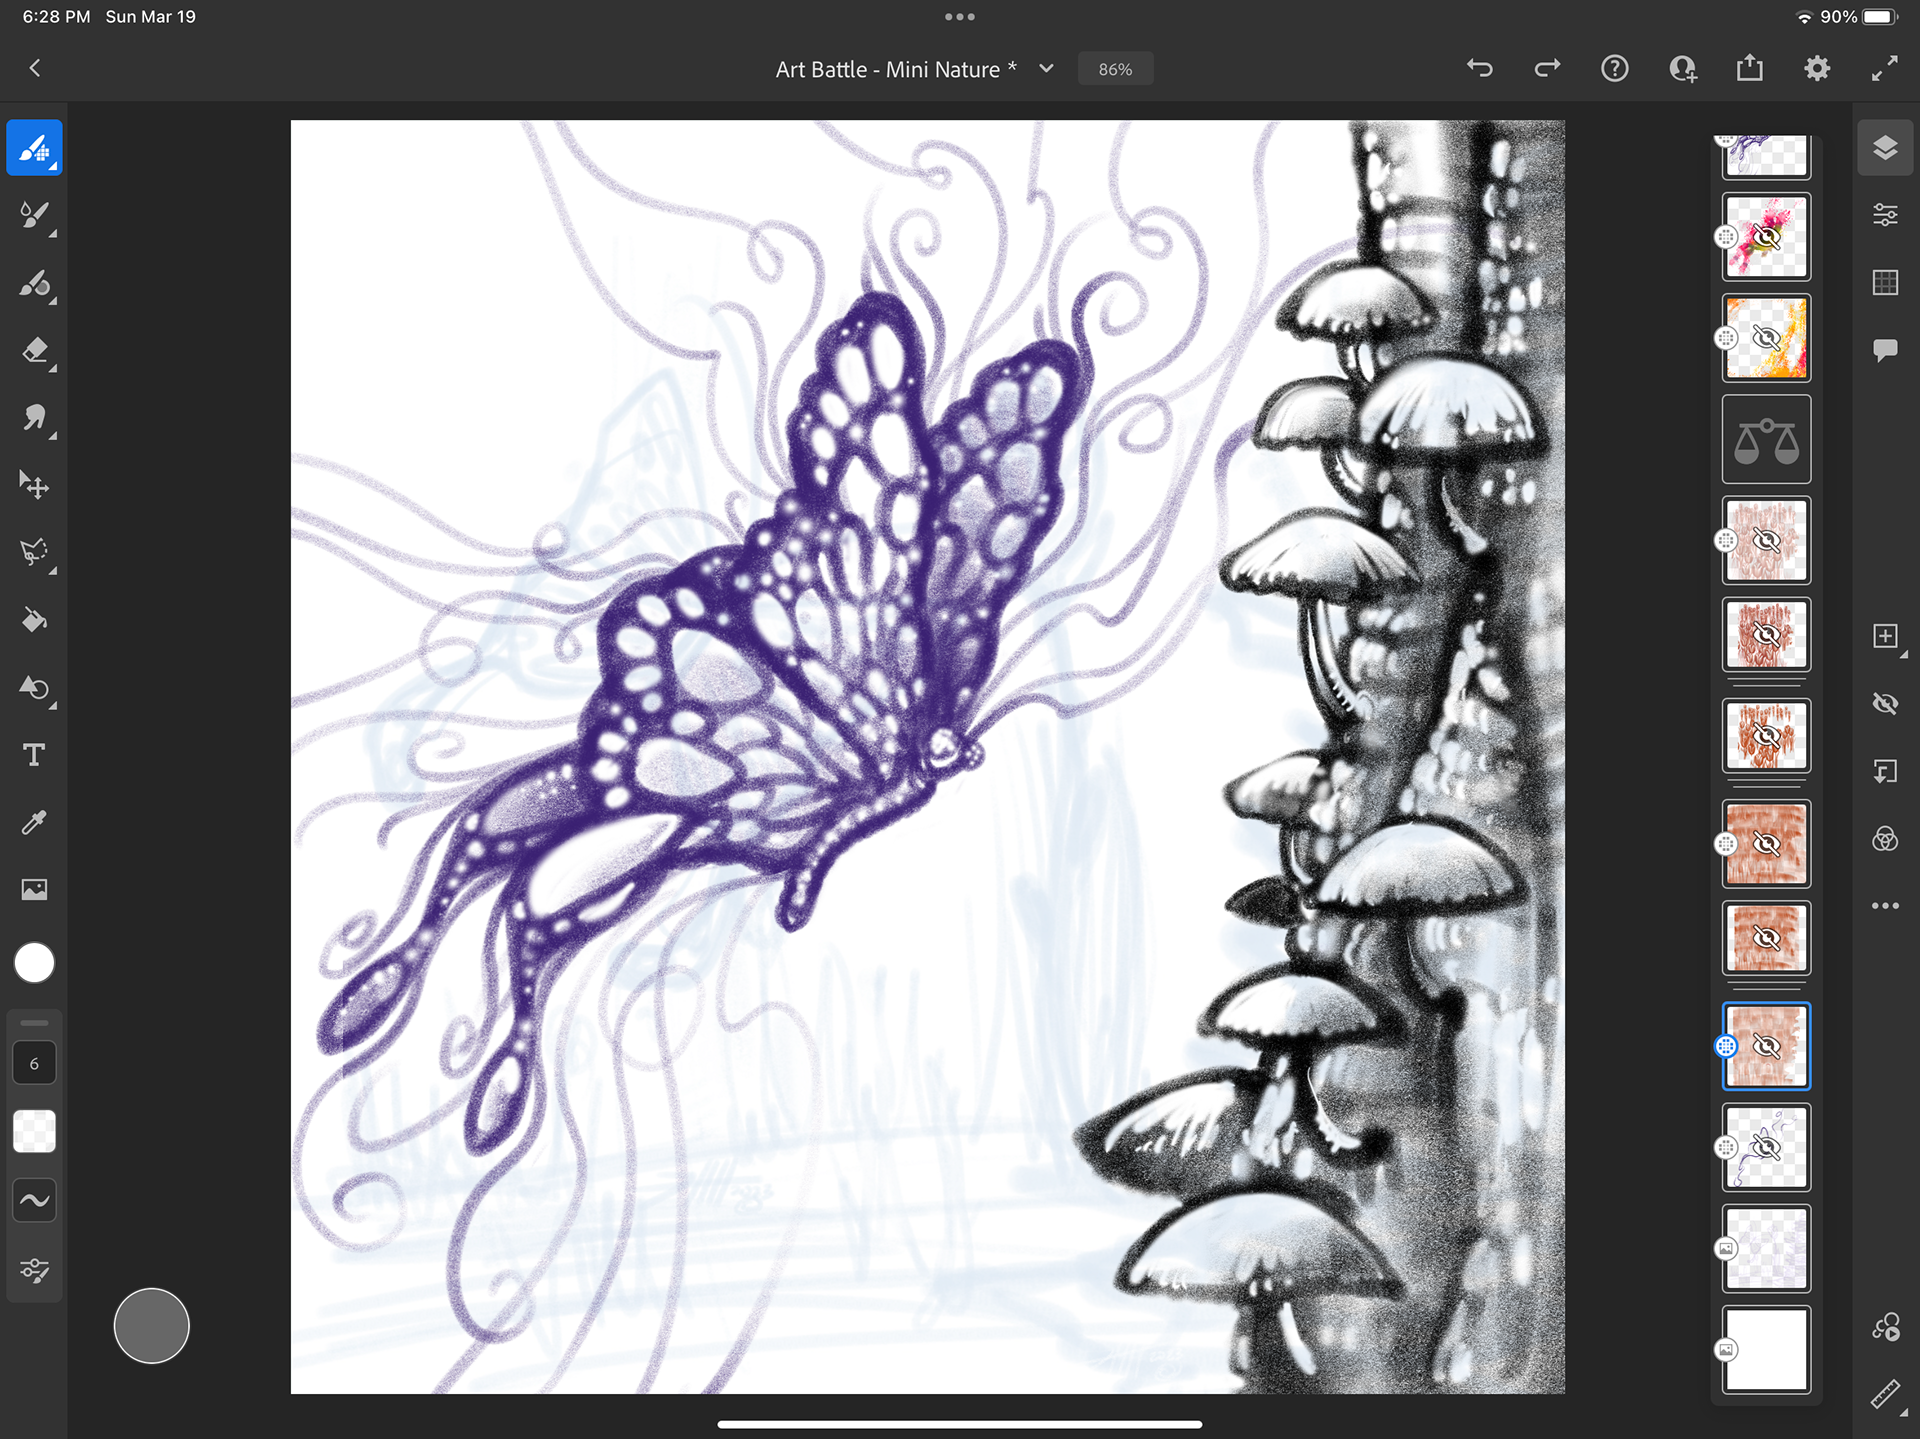Screen dimensions: 1920x1439
Task: Pick the Eyedropper tool
Action: pyautogui.click(x=34, y=823)
